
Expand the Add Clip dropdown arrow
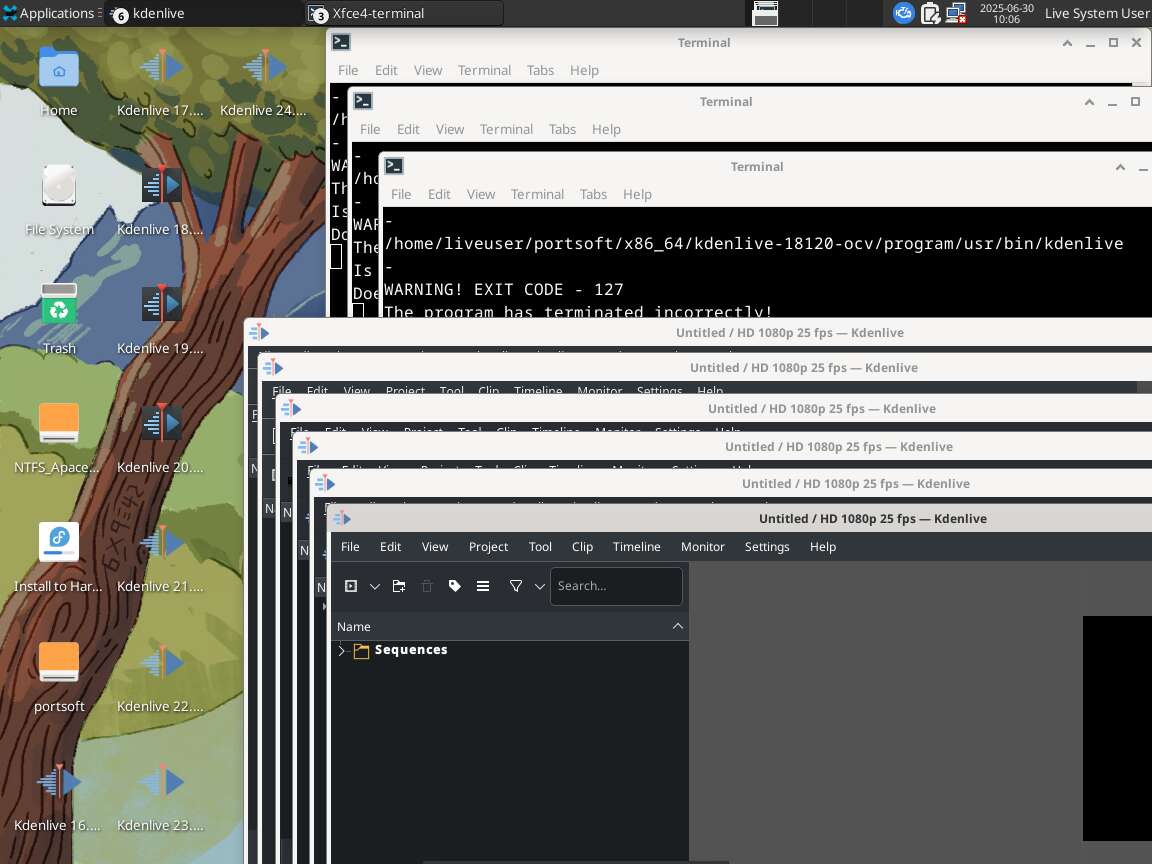tap(375, 586)
